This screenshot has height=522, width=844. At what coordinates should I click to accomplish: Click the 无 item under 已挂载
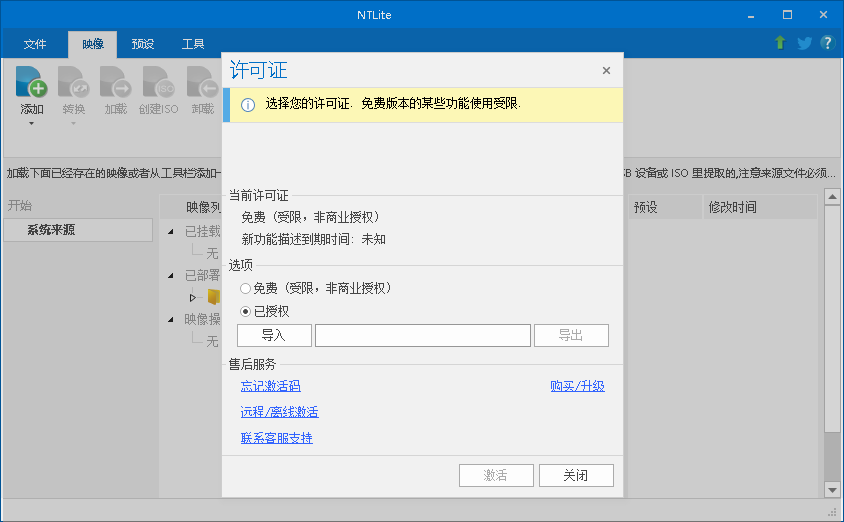pos(212,253)
